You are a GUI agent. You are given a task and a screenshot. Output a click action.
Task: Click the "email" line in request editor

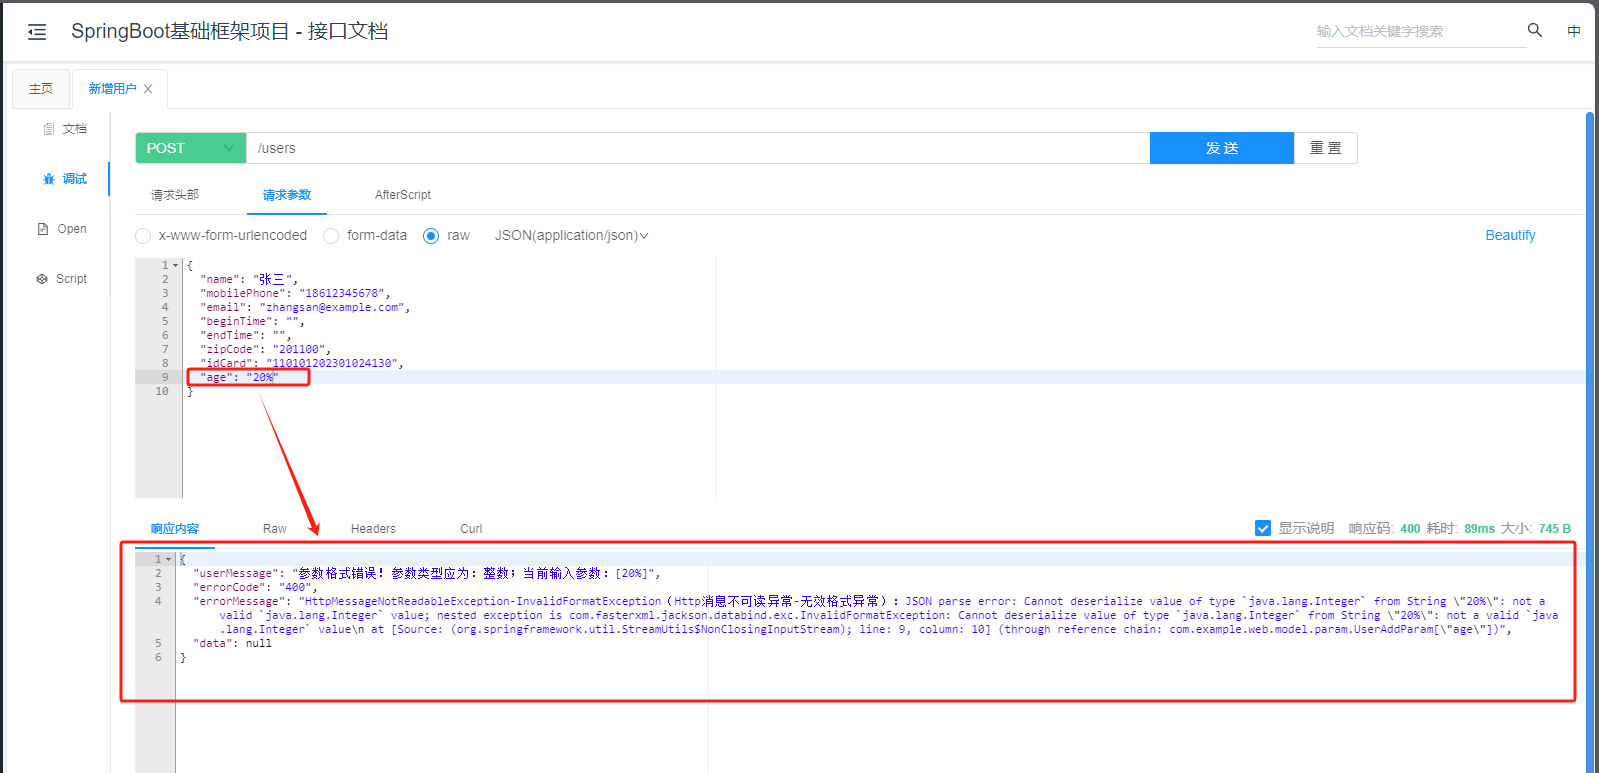[305, 308]
